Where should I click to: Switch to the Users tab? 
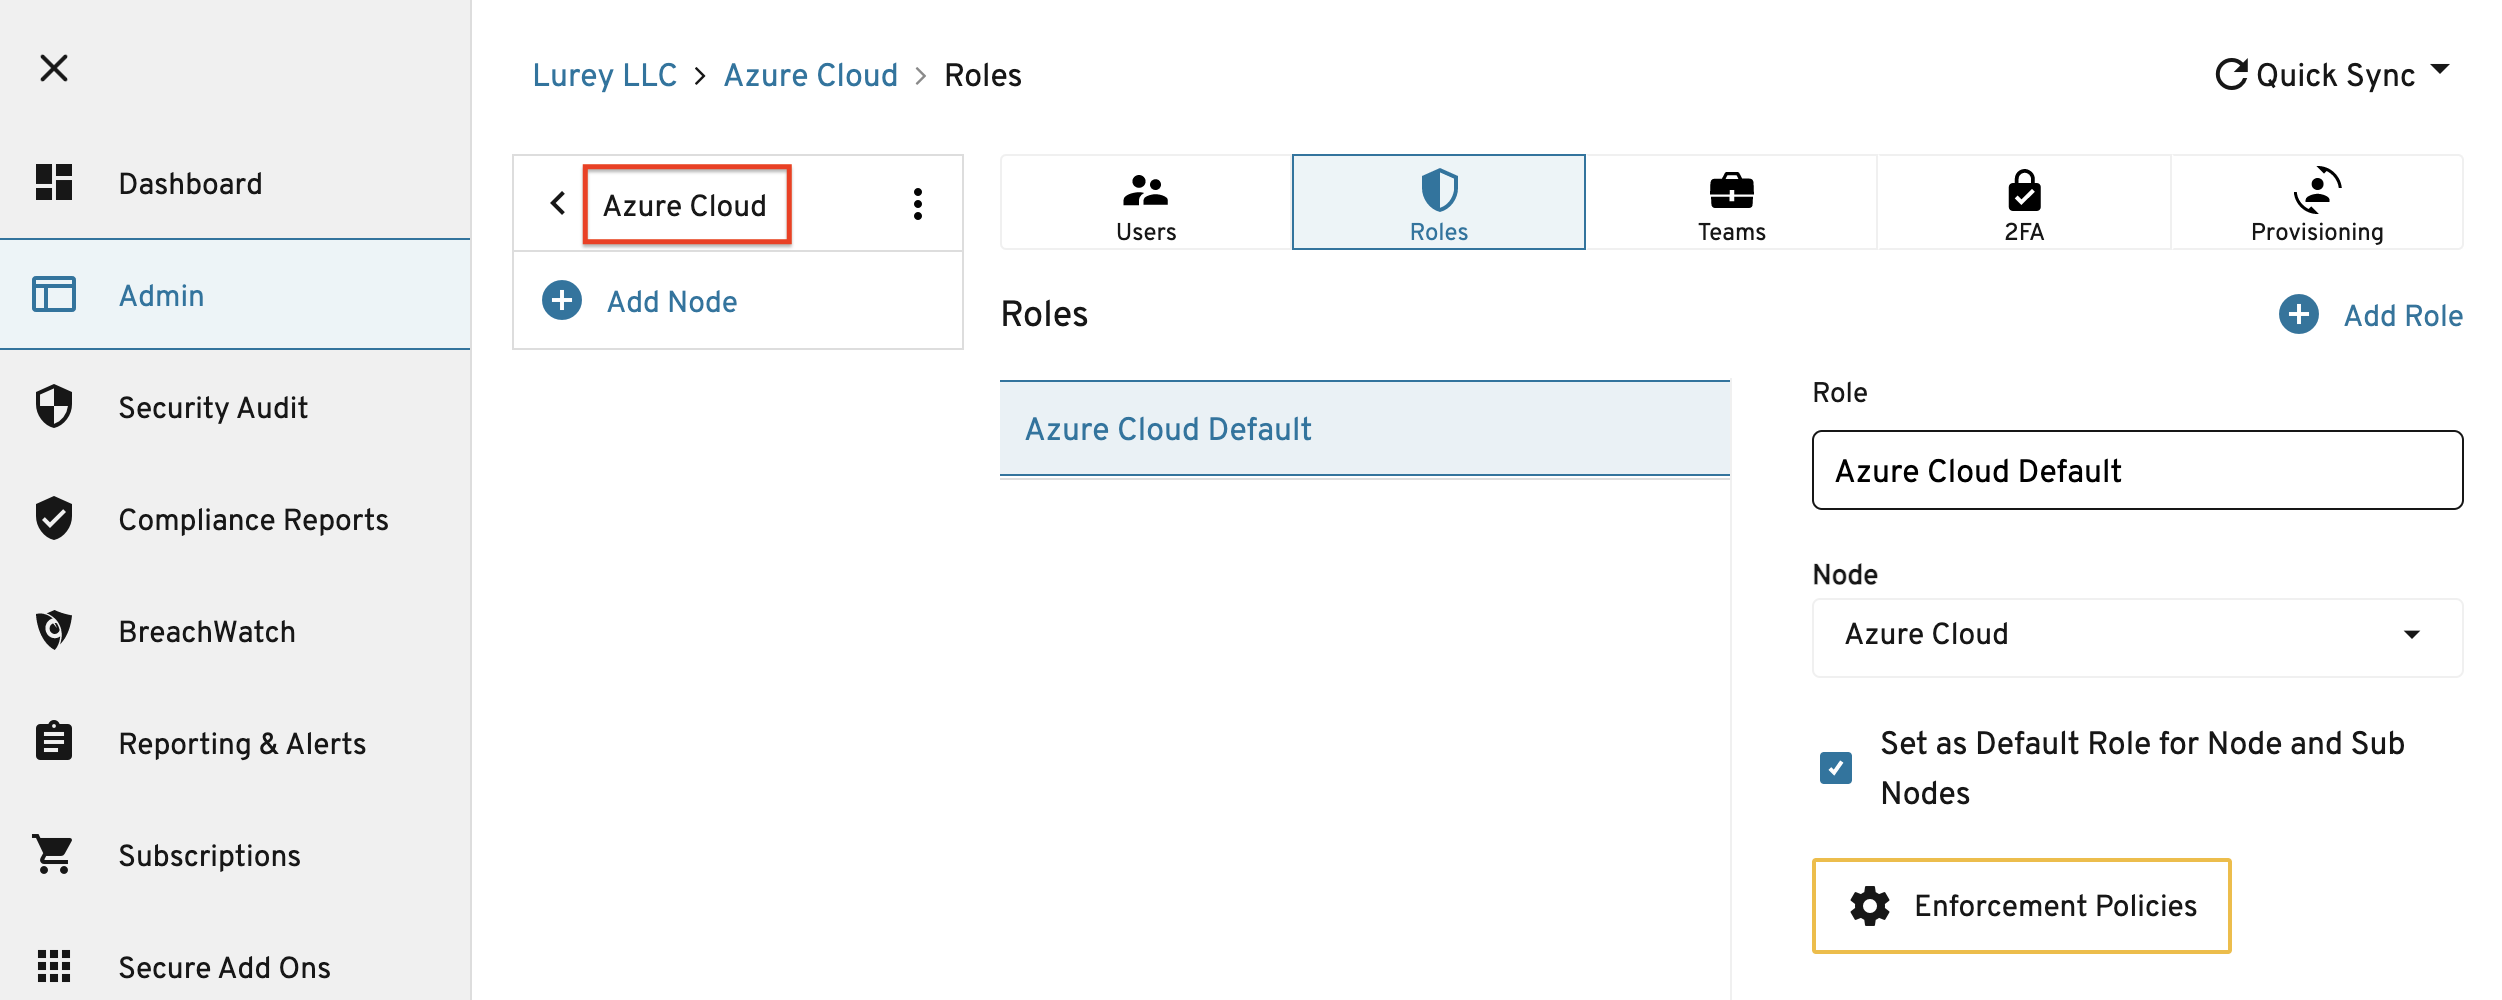click(1145, 203)
